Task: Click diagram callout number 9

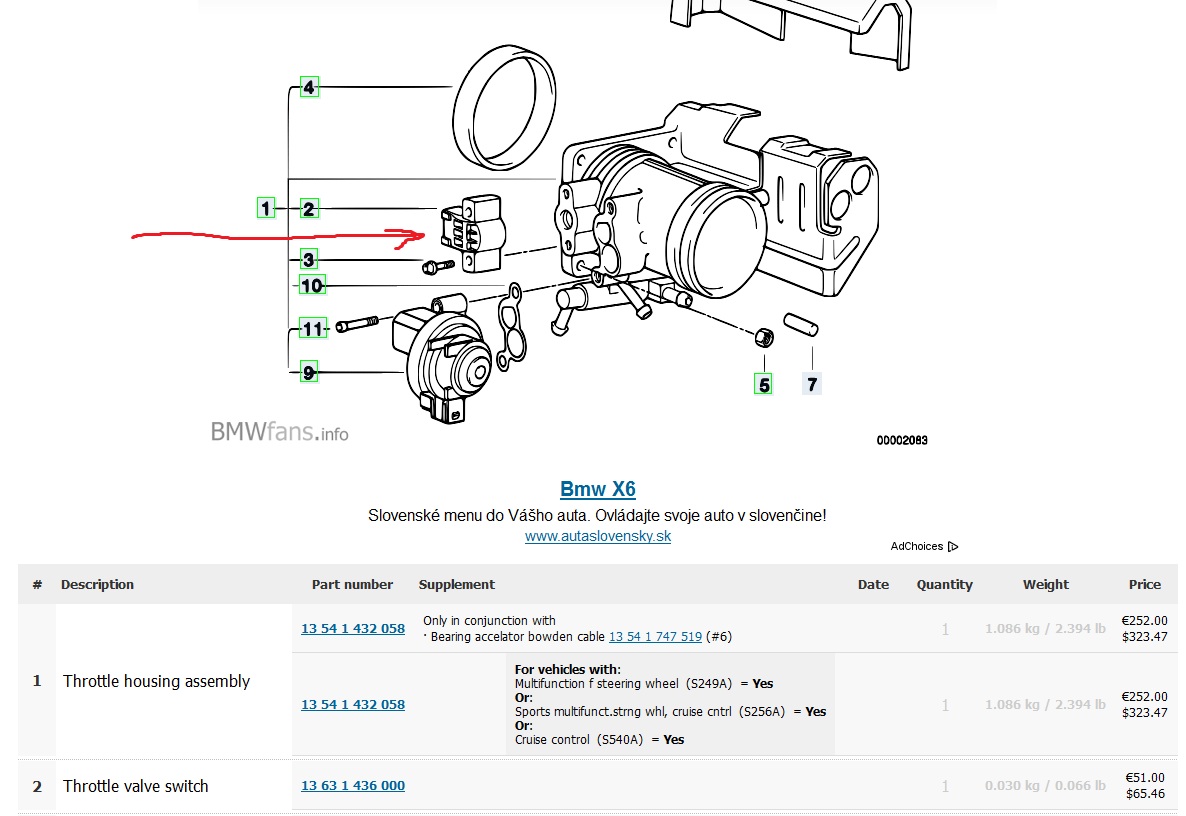Action: click(309, 373)
